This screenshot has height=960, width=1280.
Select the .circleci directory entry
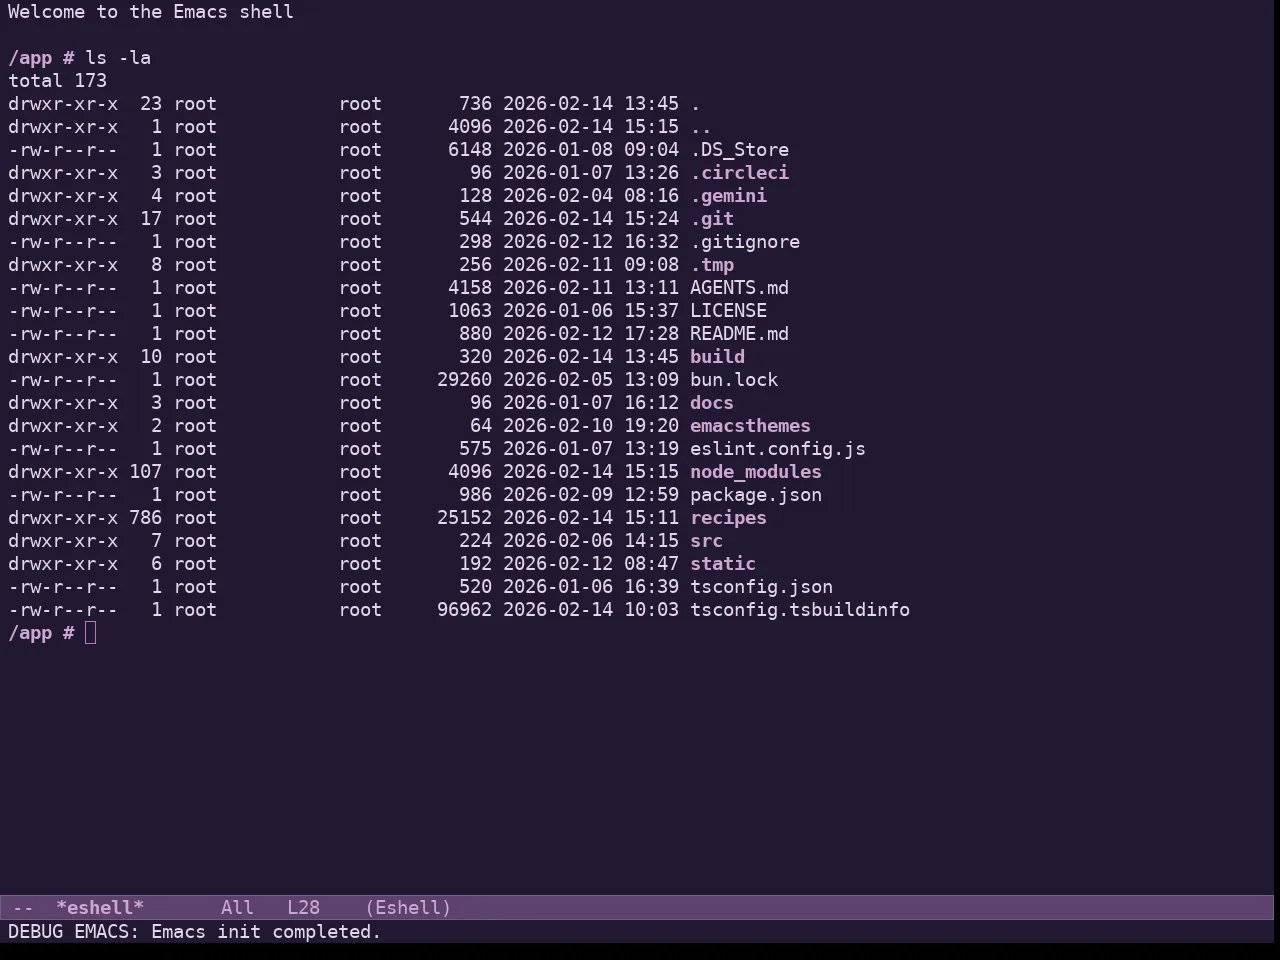coord(739,173)
